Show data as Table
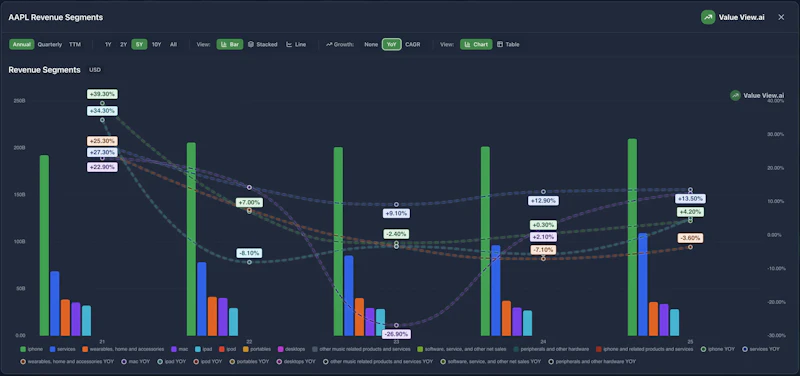800x376 pixels. 508,44
